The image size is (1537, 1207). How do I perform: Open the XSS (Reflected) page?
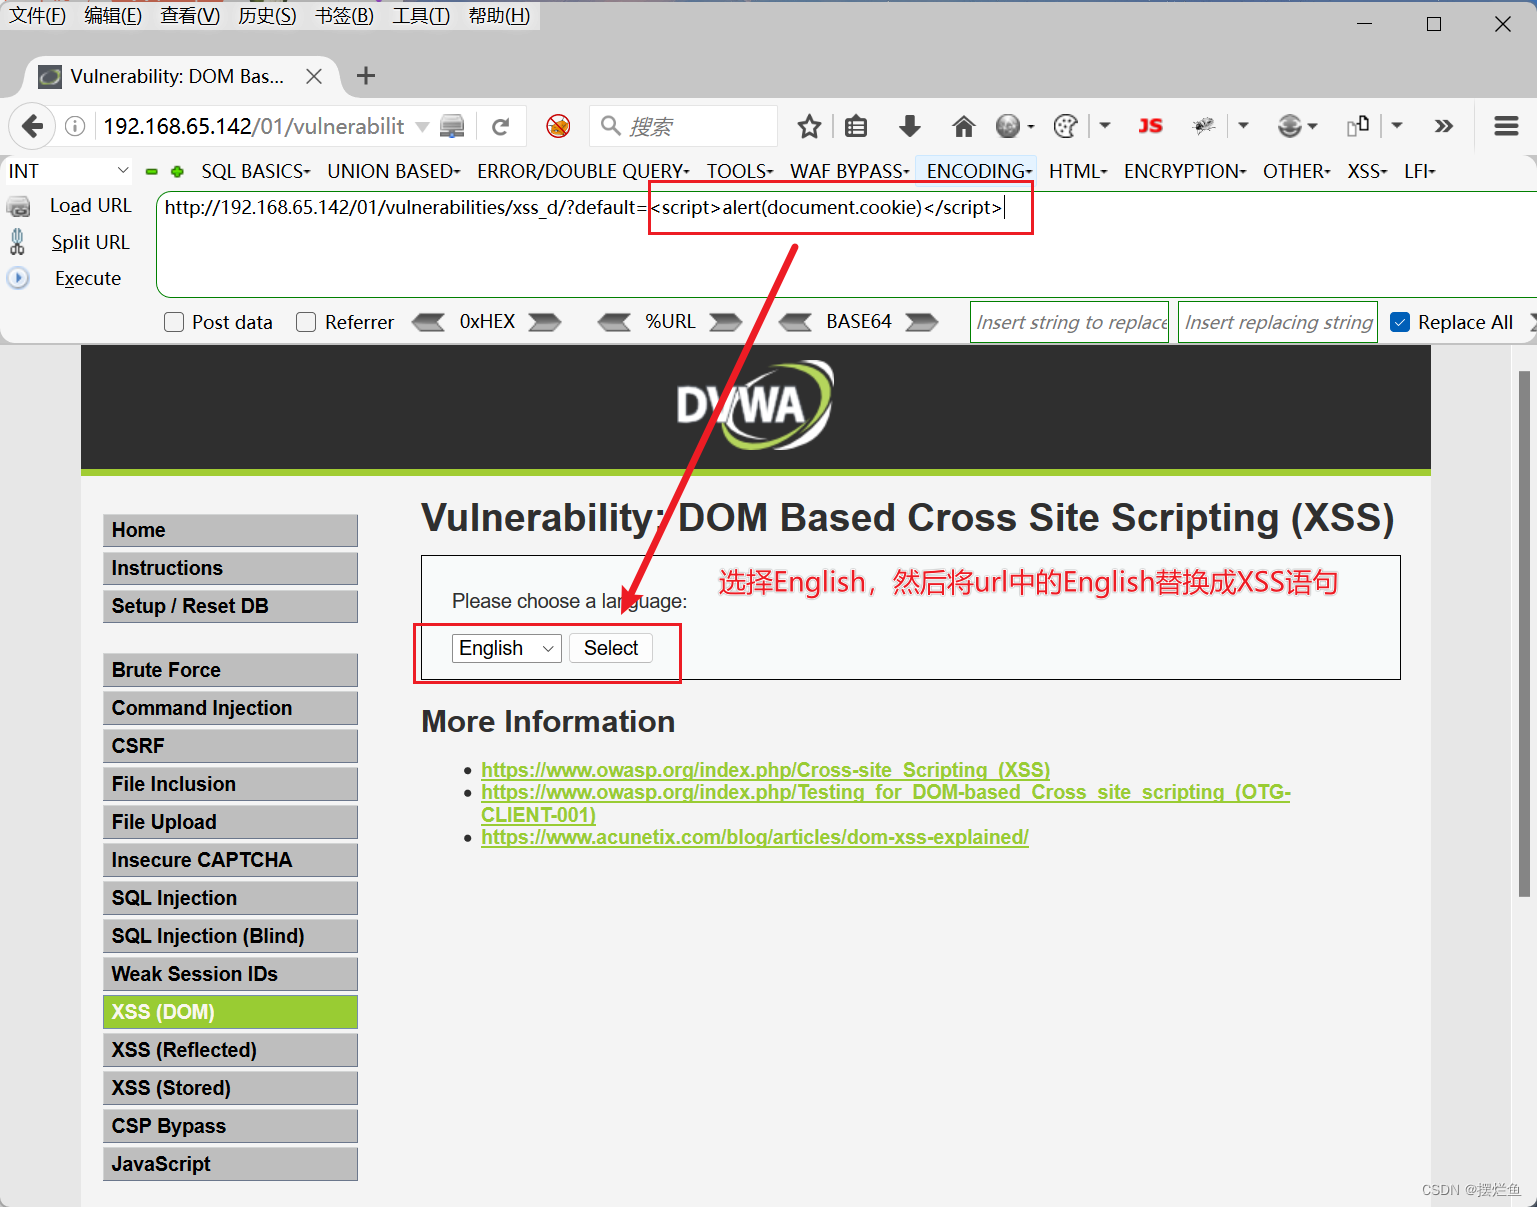click(x=230, y=1050)
